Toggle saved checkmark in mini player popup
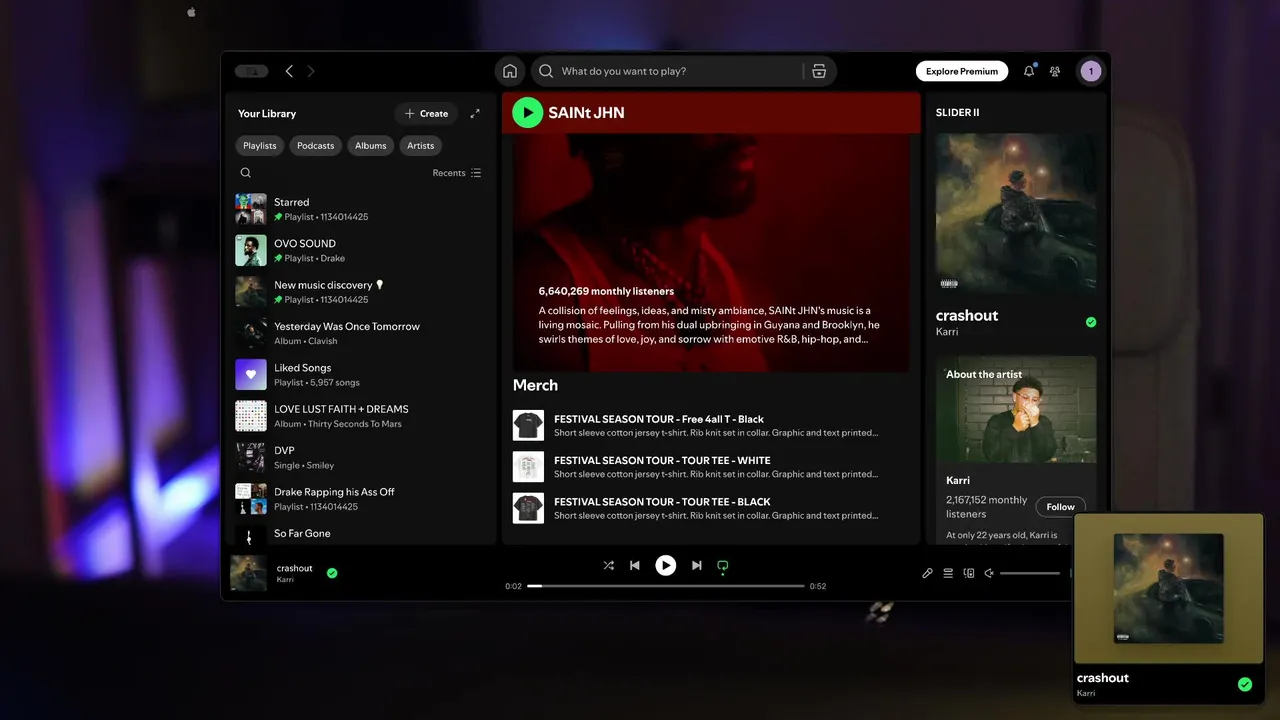Image resolution: width=1280 pixels, height=720 pixels. [x=1245, y=685]
